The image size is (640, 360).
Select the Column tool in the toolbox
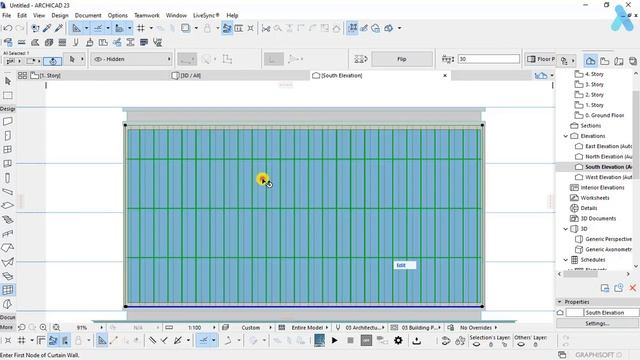[8, 178]
